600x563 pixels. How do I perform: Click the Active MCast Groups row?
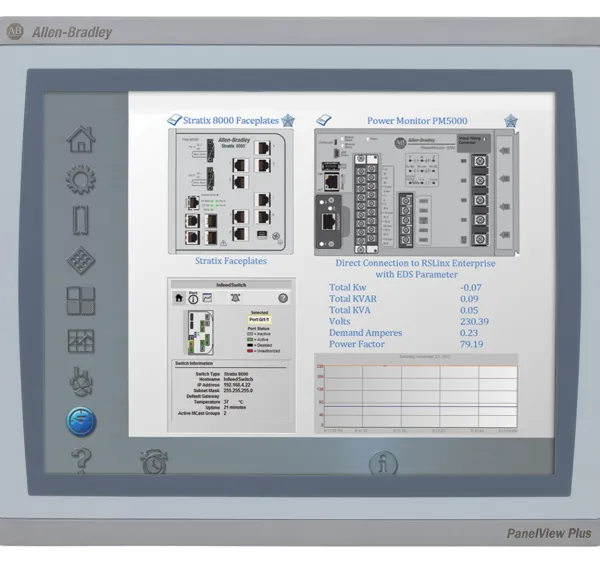[202, 413]
